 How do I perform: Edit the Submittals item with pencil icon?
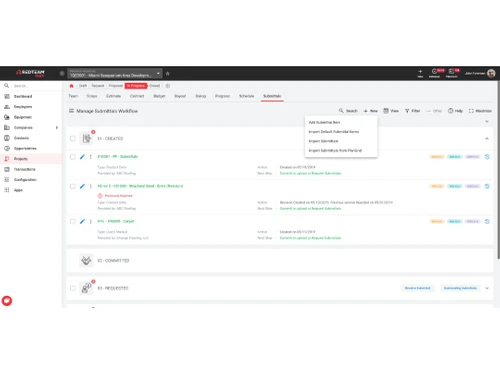point(82,157)
